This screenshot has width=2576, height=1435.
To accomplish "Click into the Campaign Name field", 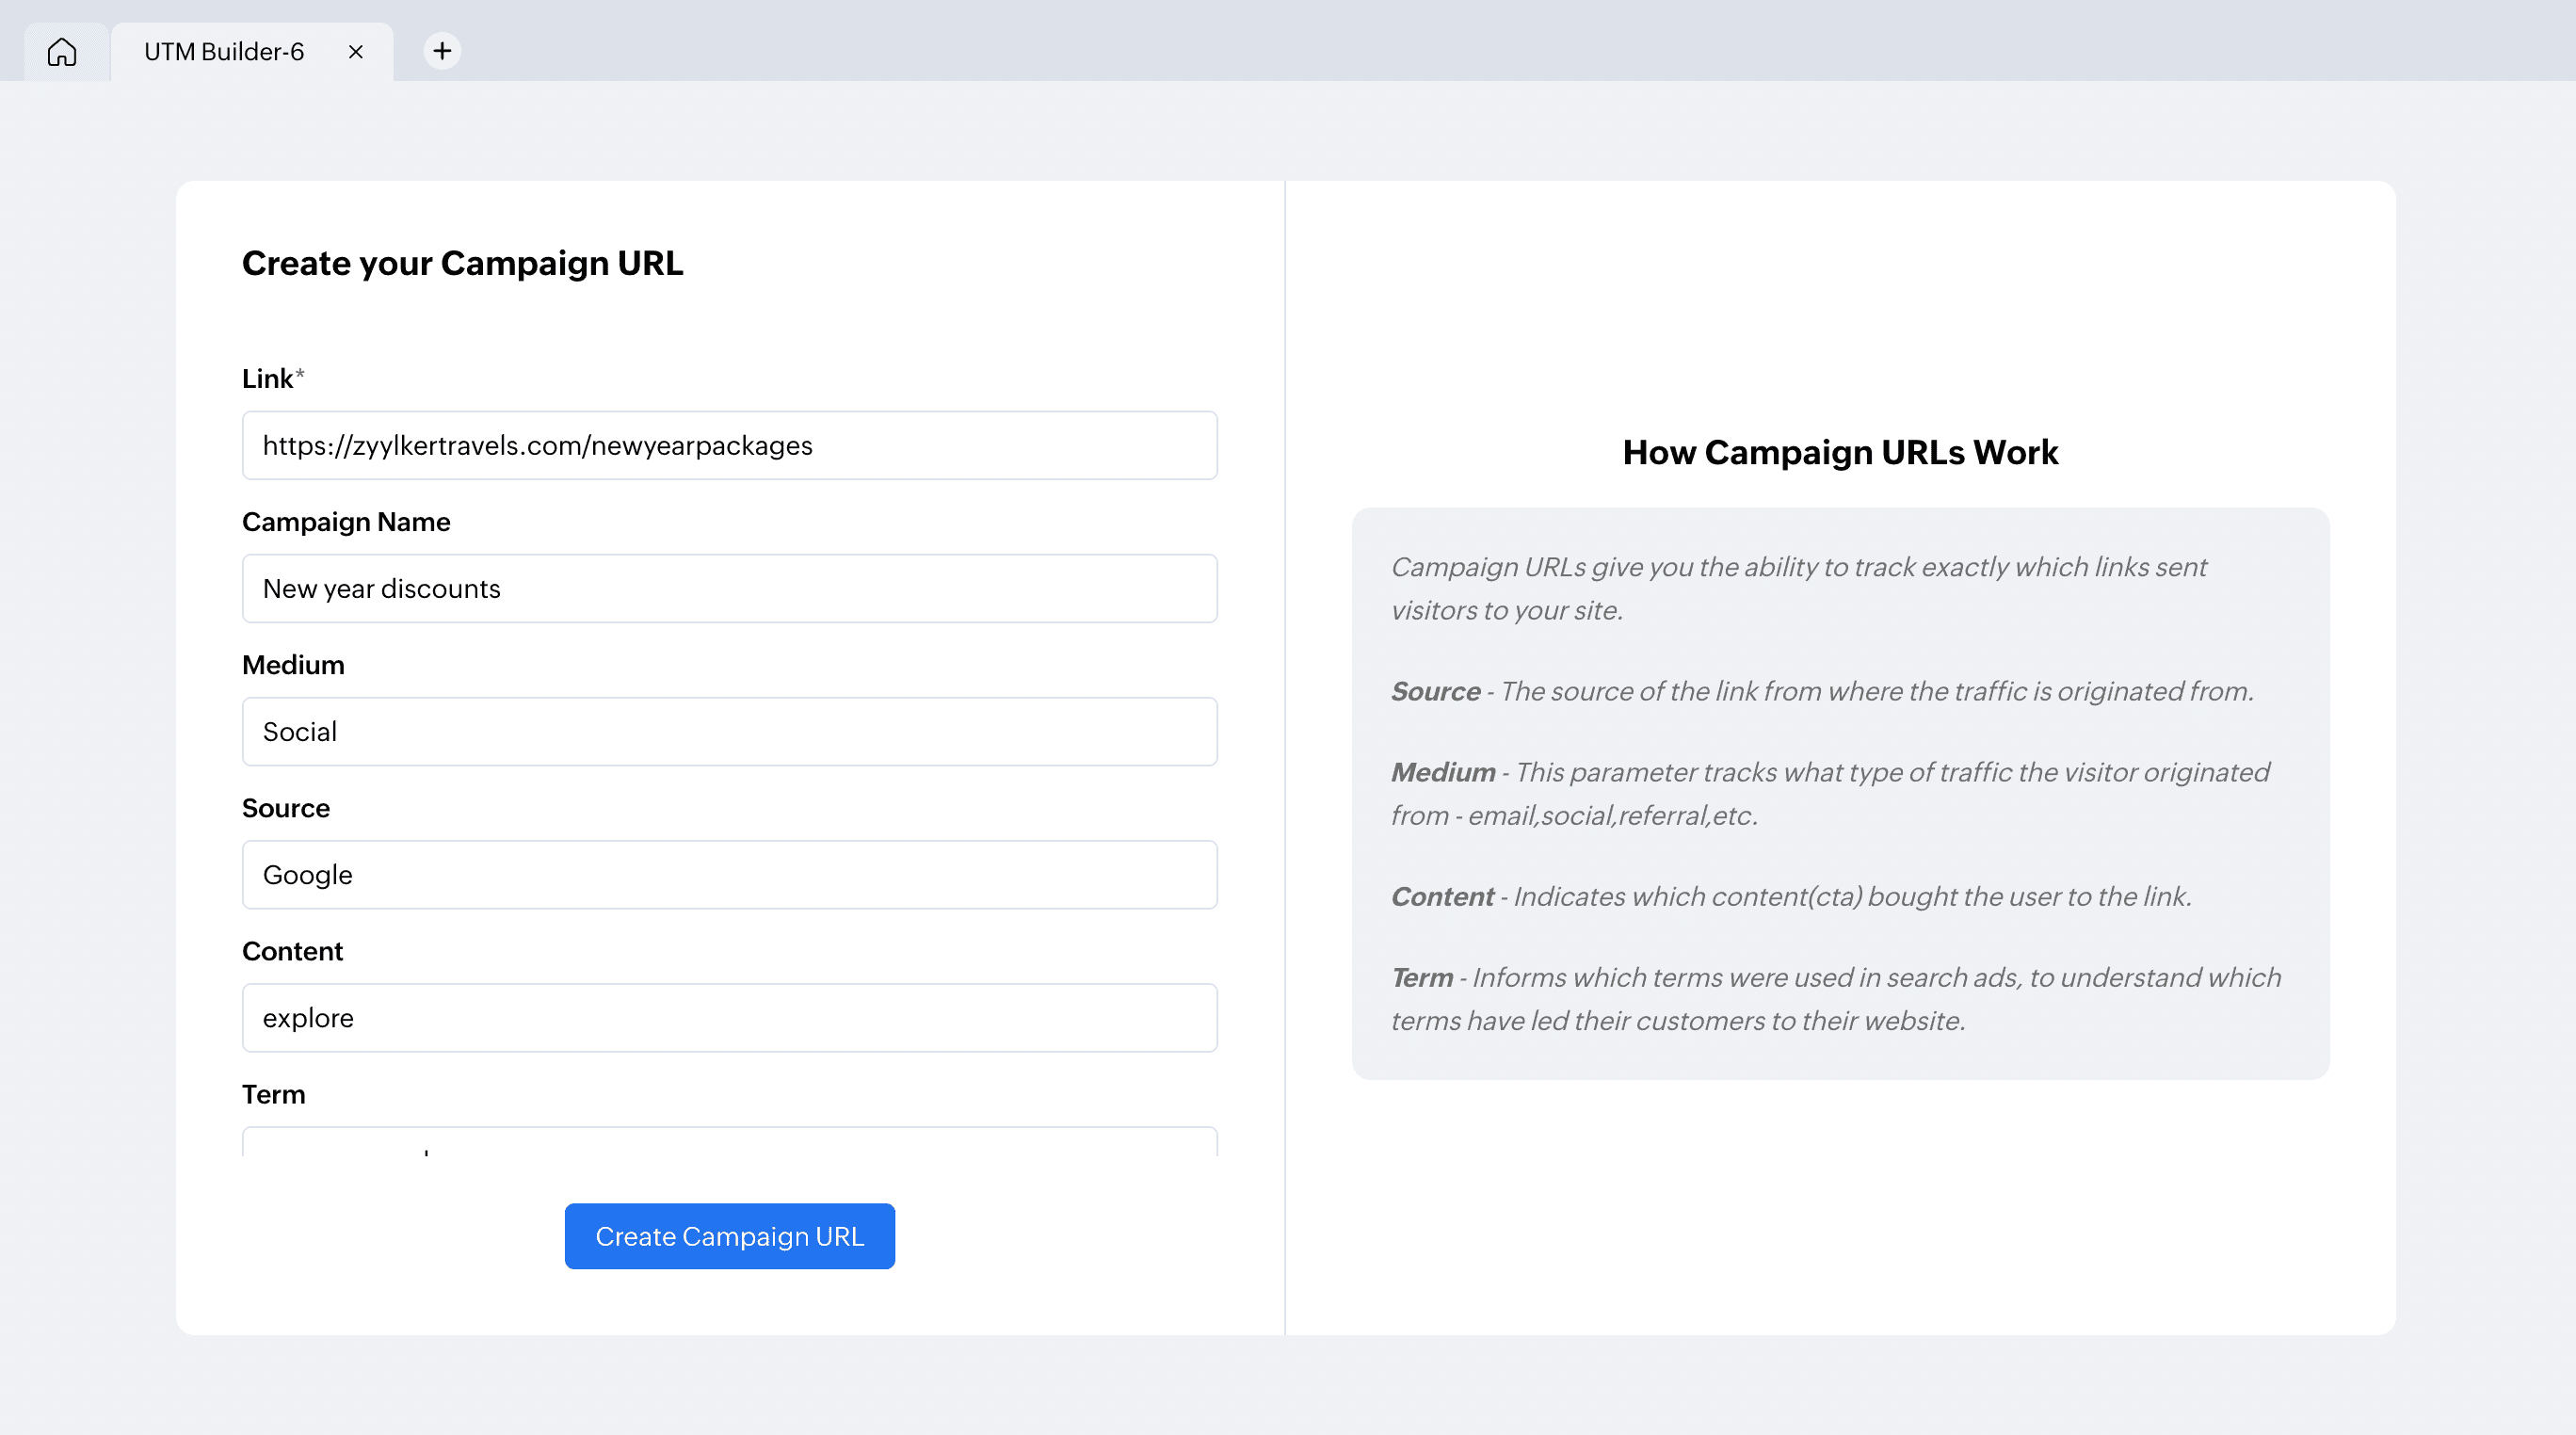I will pos(729,588).
